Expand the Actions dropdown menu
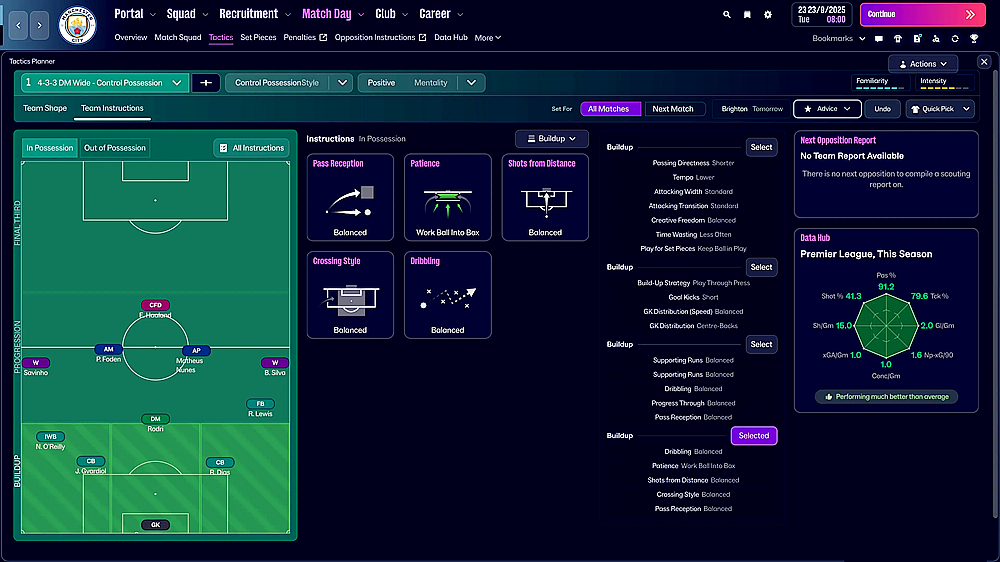 click(x=922, y=64)
